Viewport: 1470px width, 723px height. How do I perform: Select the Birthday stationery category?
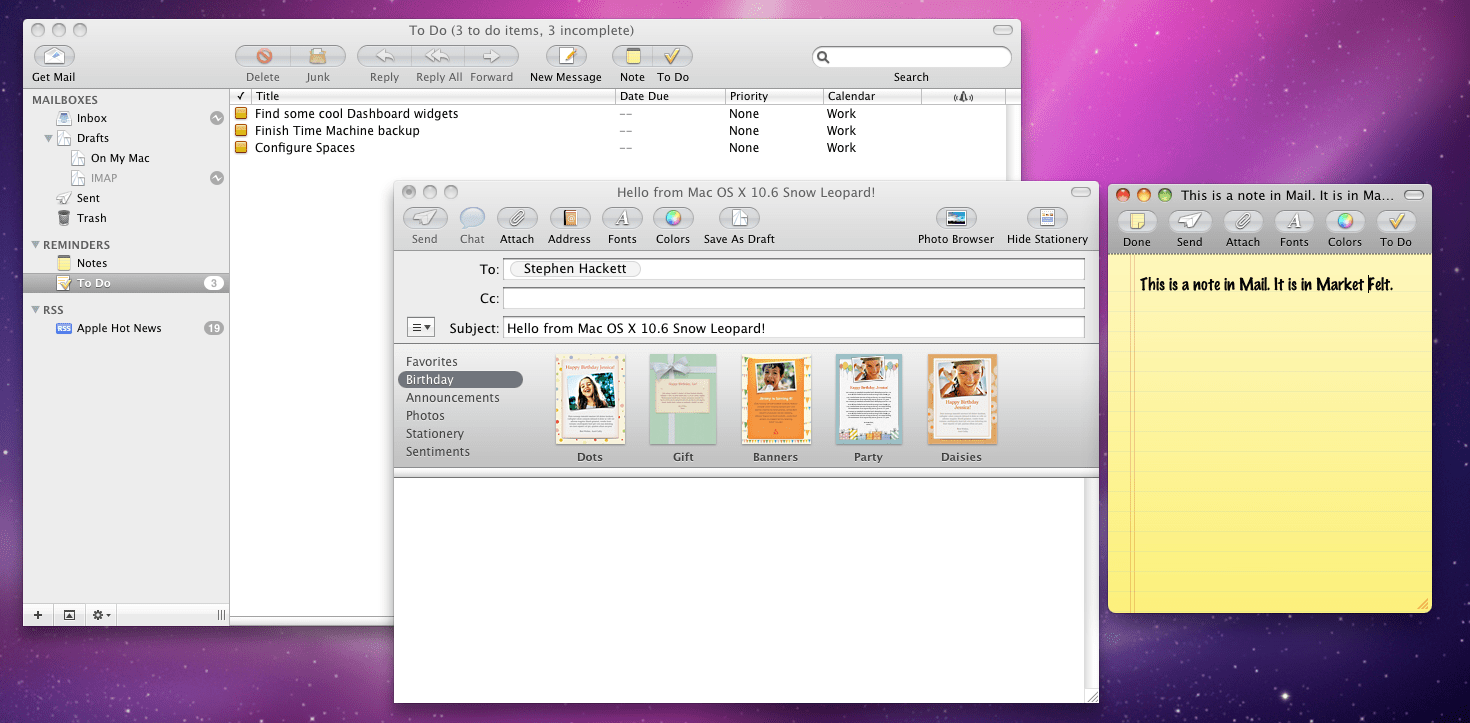coord(460,380)
